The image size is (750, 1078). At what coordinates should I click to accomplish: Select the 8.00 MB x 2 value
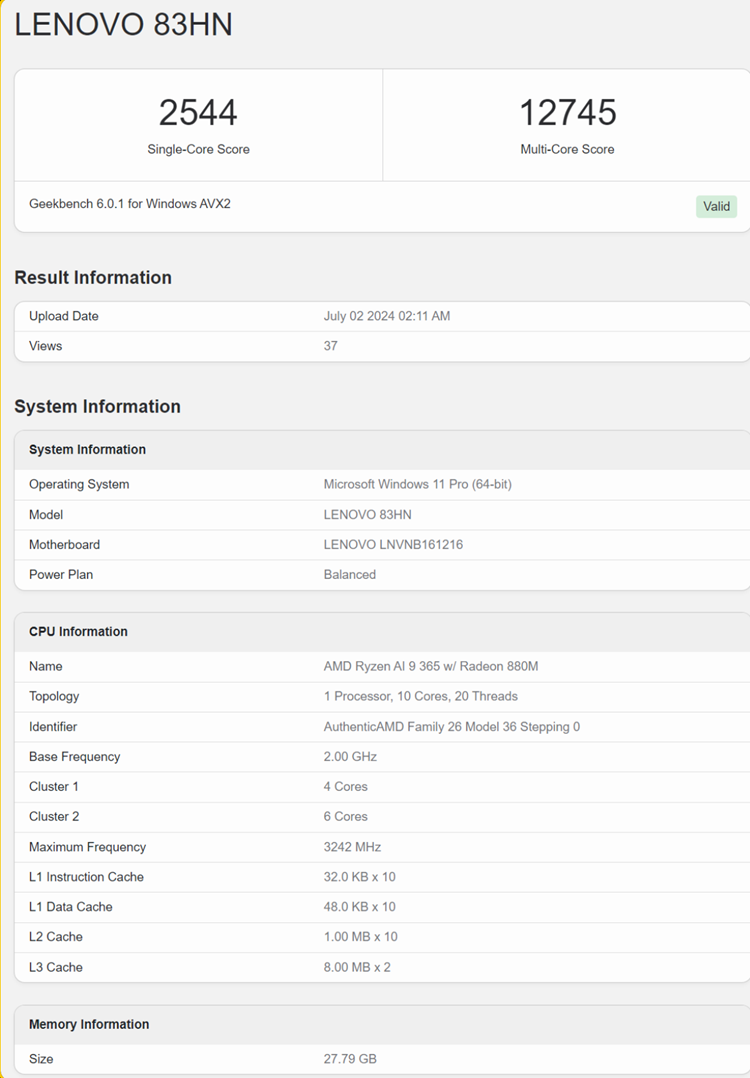pyautogui.click(x=357, y=967)
